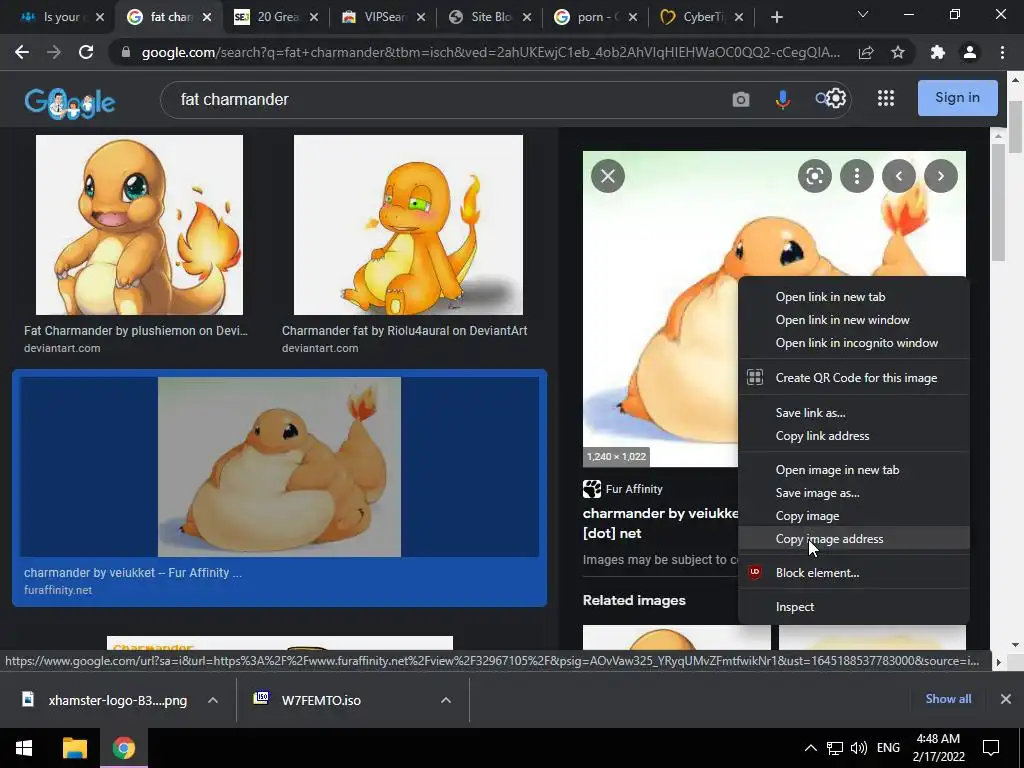Show the previous preview image
This screenshot has width=1024, height=768.
(899, 176)
